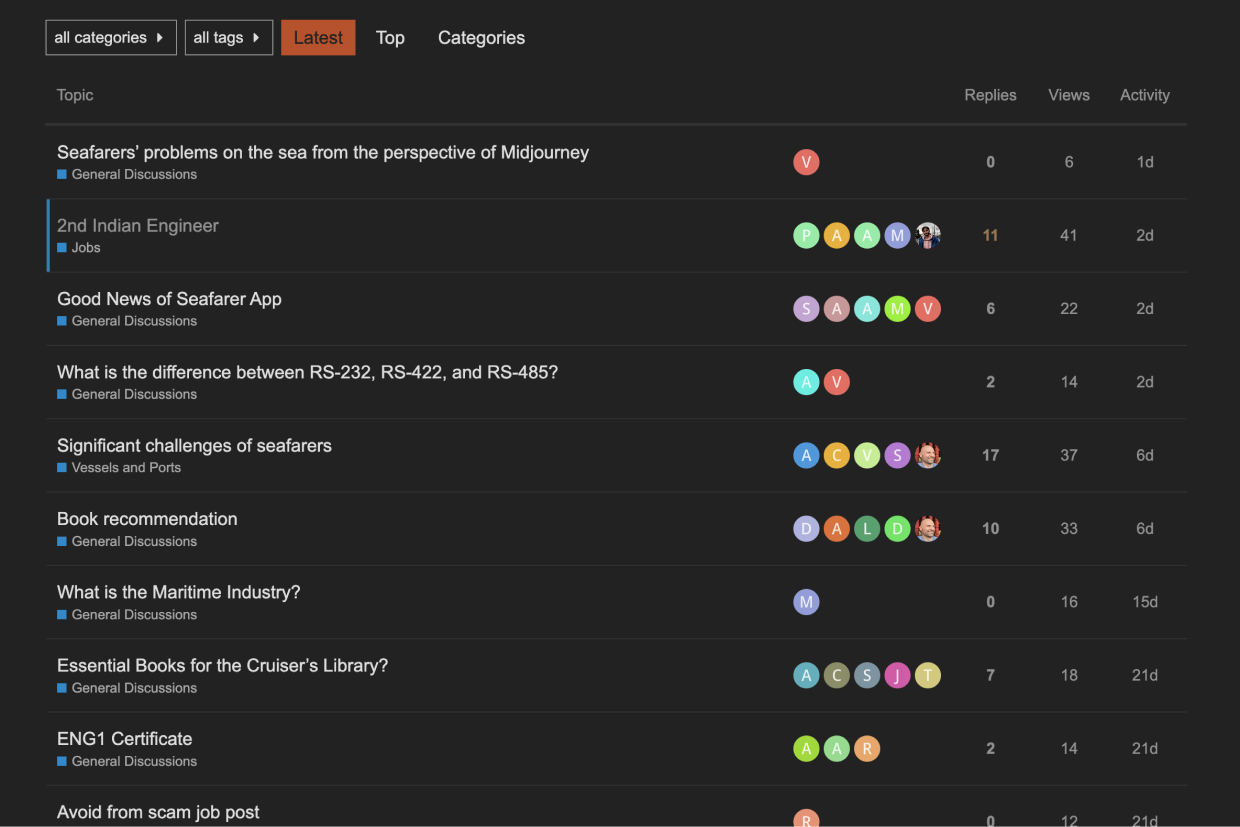Click cyan A avatar on RS-232 topic
This screenshot has height=827, width=1240.
coord(806,382)
